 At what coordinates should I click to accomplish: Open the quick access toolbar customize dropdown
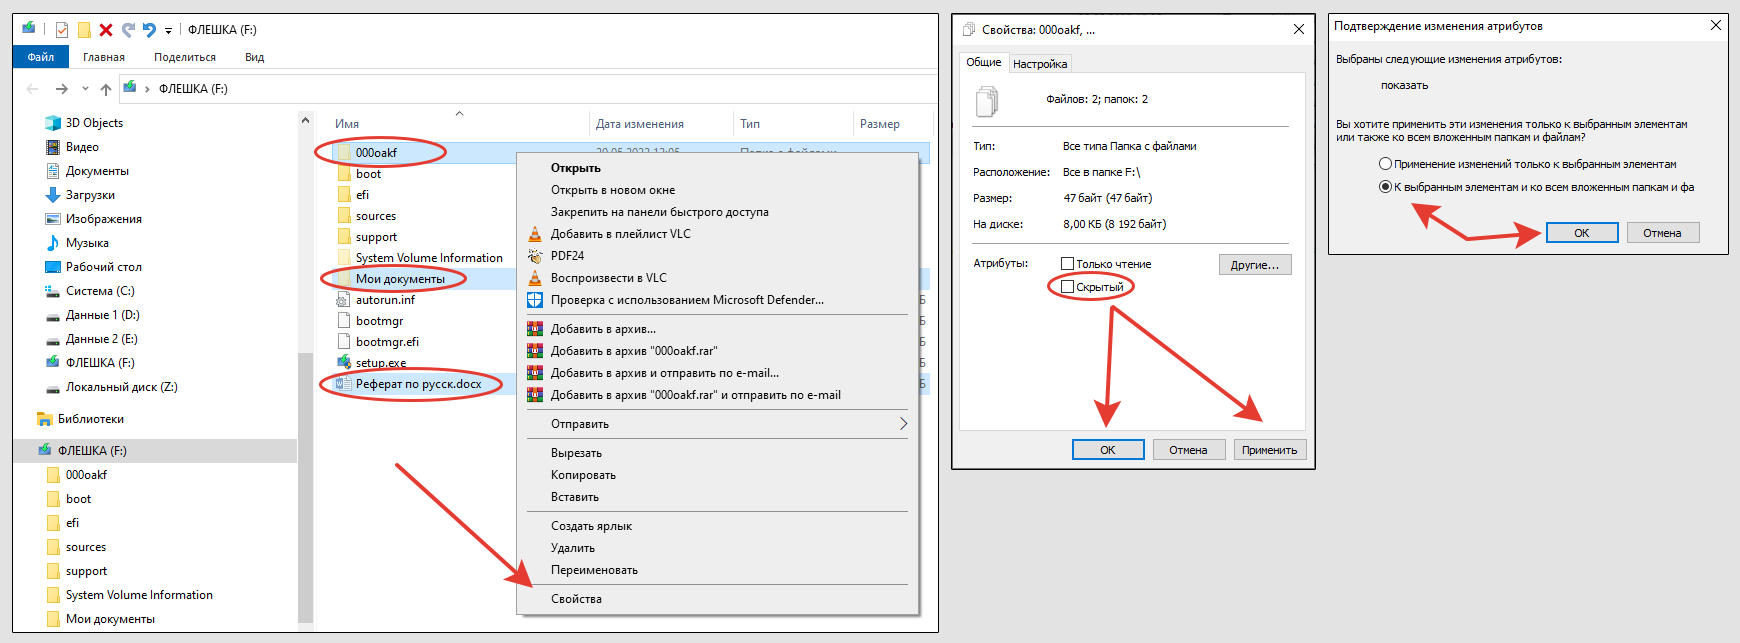168,31
